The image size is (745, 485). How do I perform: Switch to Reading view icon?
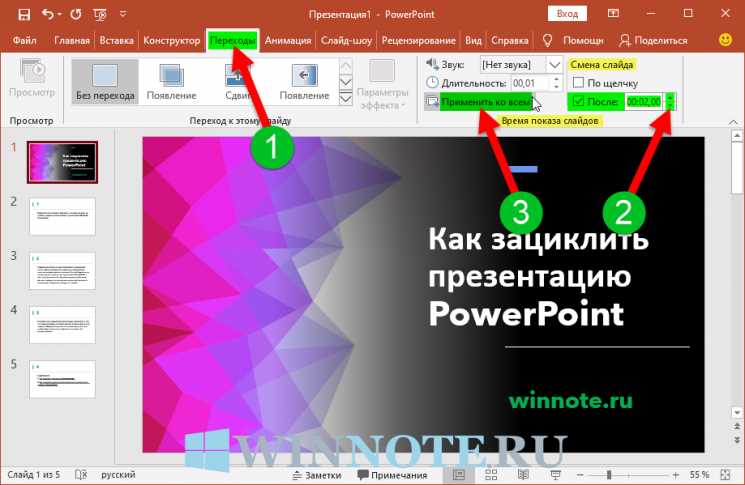523,475
